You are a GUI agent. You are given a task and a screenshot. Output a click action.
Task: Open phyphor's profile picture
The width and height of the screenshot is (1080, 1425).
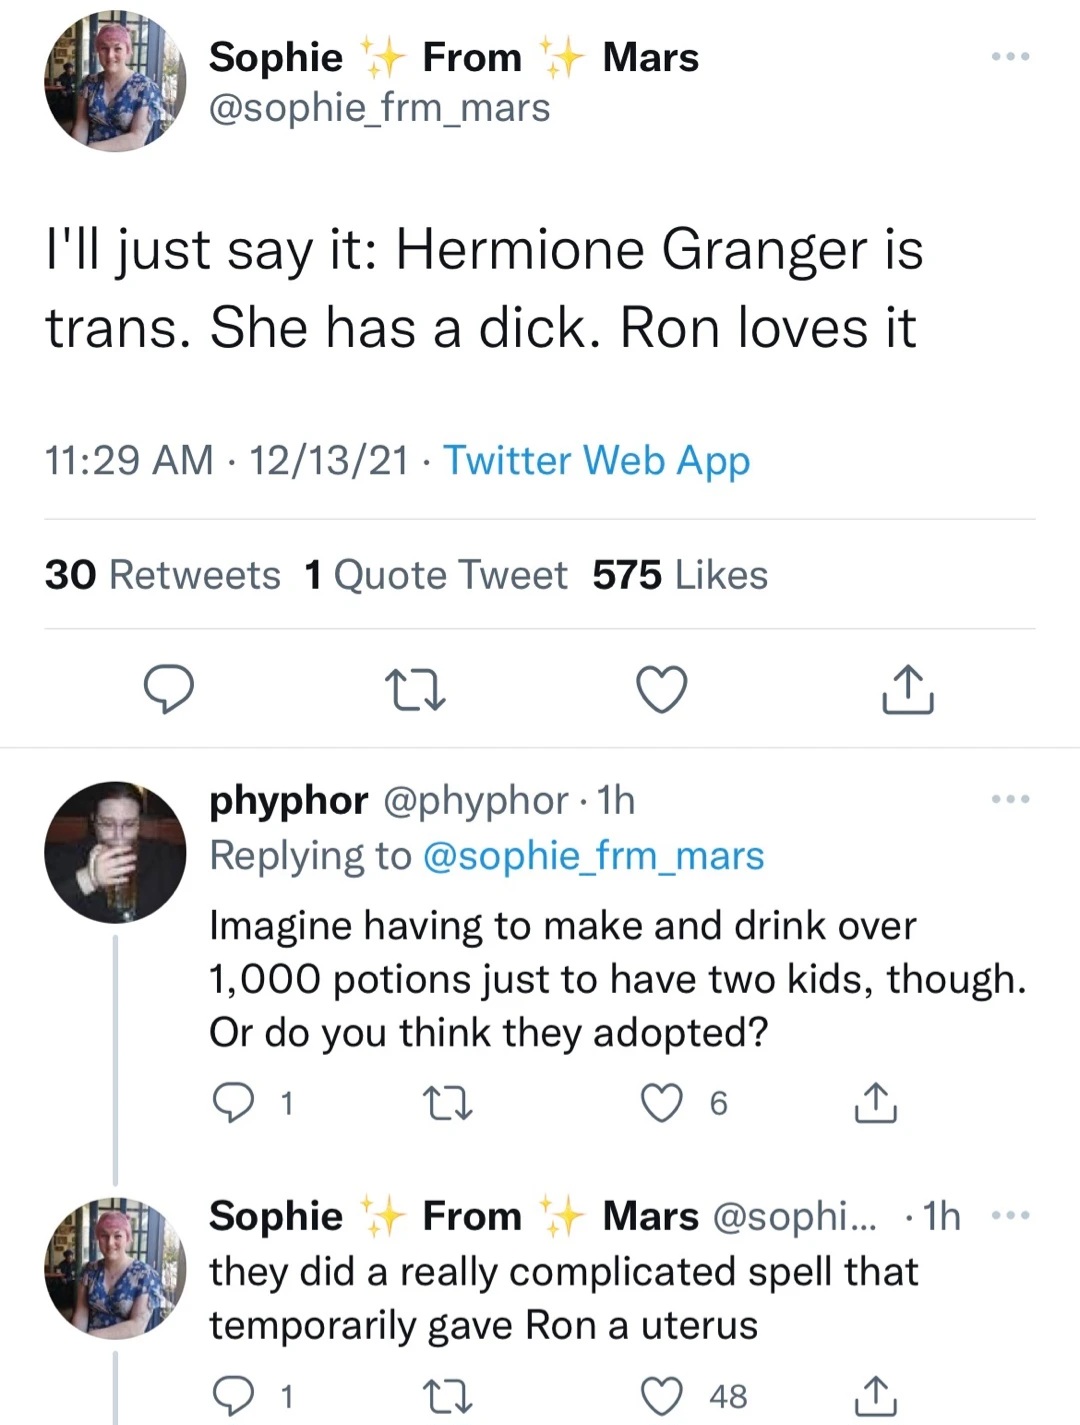point(115,852)
